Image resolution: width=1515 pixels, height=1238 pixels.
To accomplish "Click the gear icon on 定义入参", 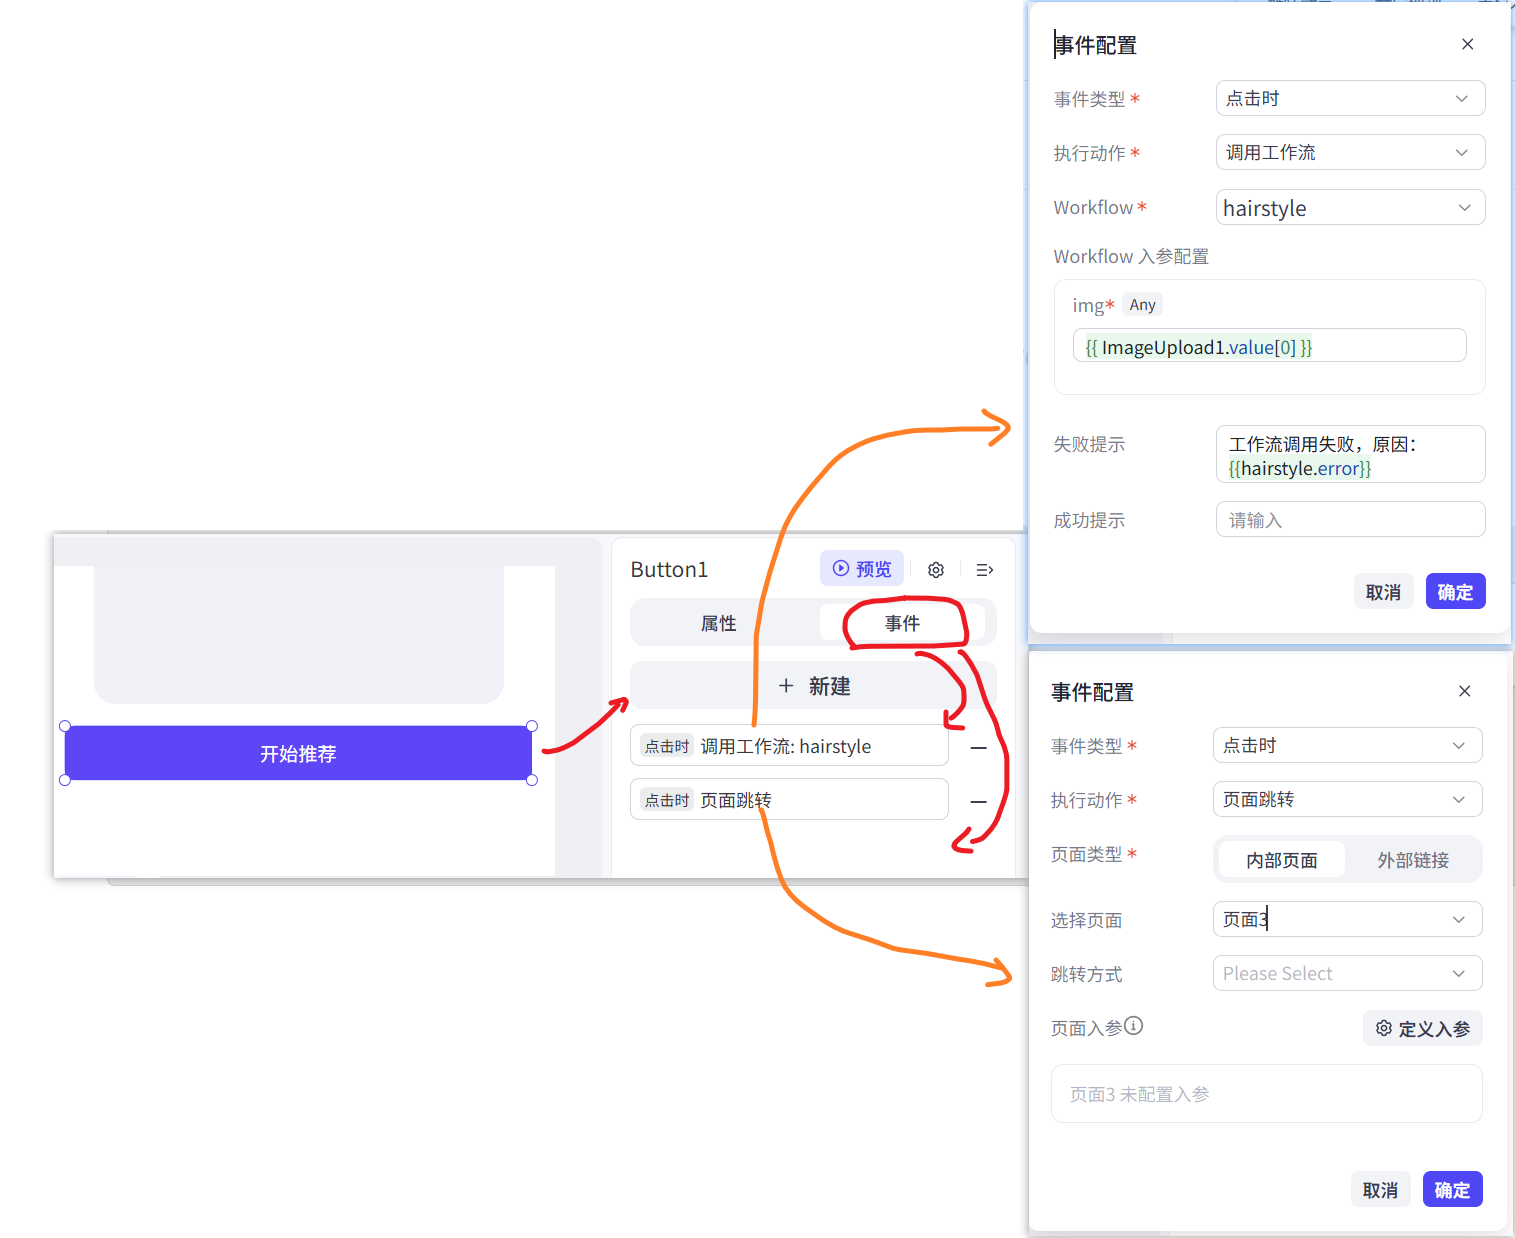I will 1383,1027.
